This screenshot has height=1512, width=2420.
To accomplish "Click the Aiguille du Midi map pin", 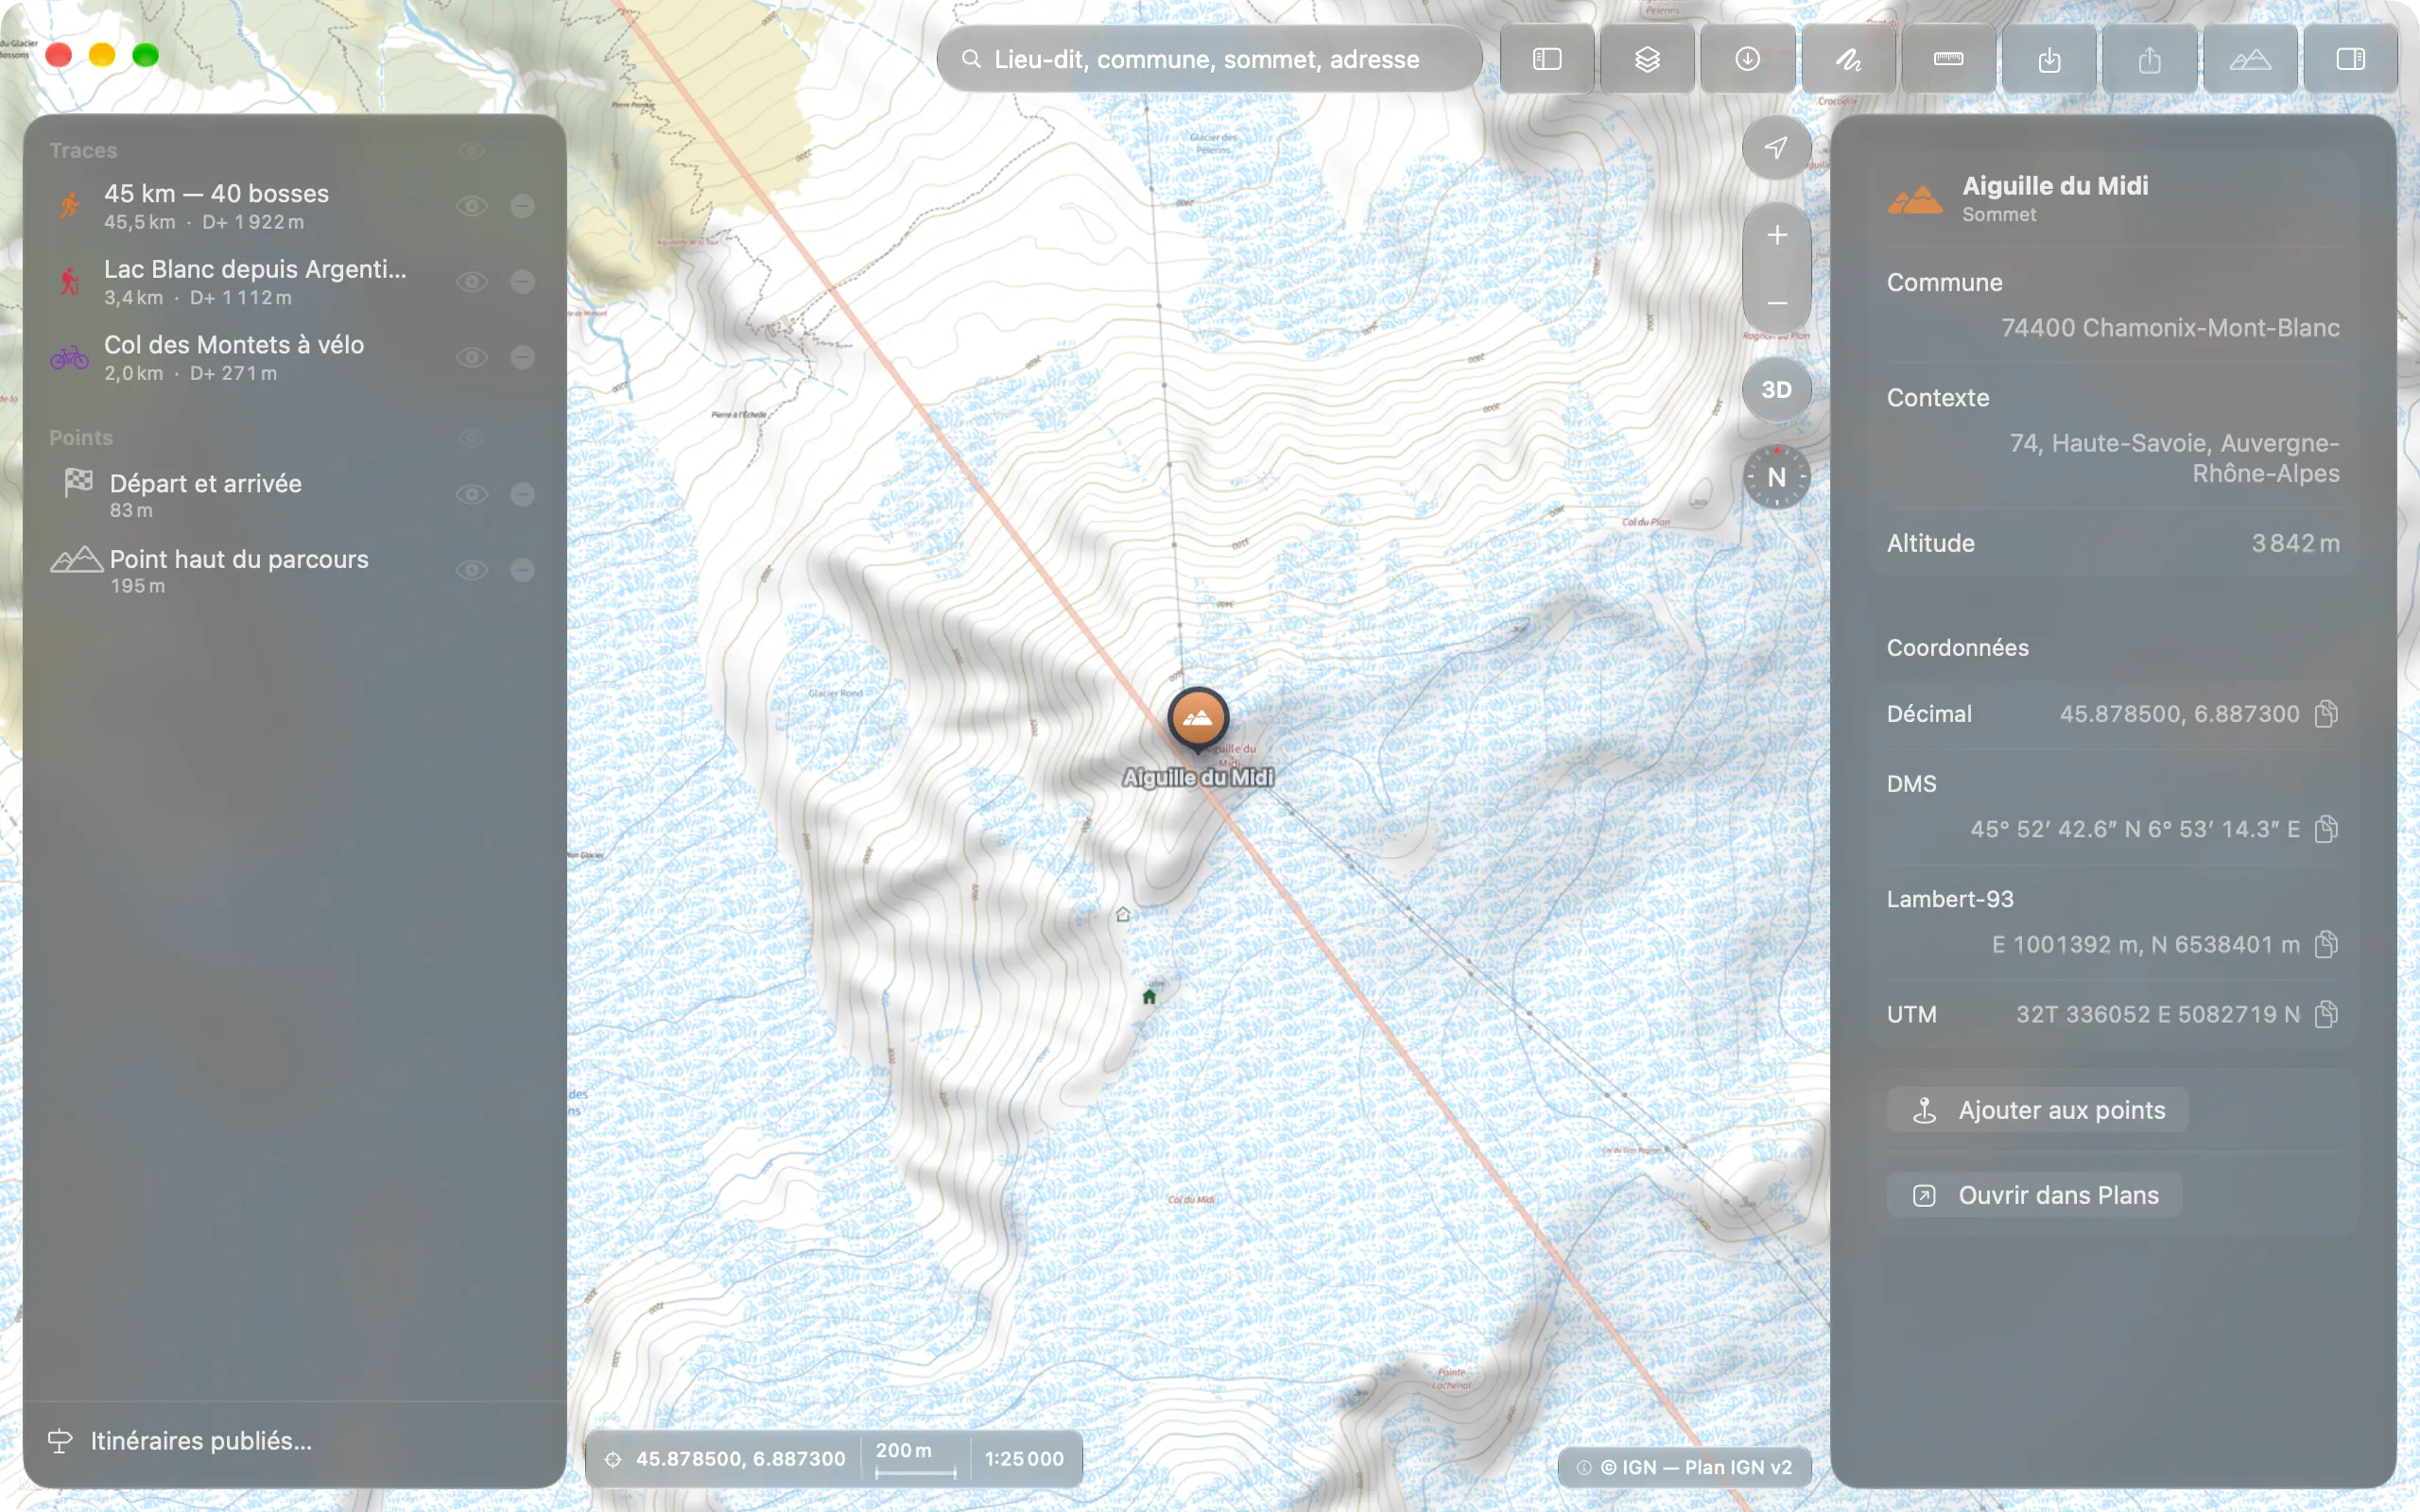I will pos(1197,719).
